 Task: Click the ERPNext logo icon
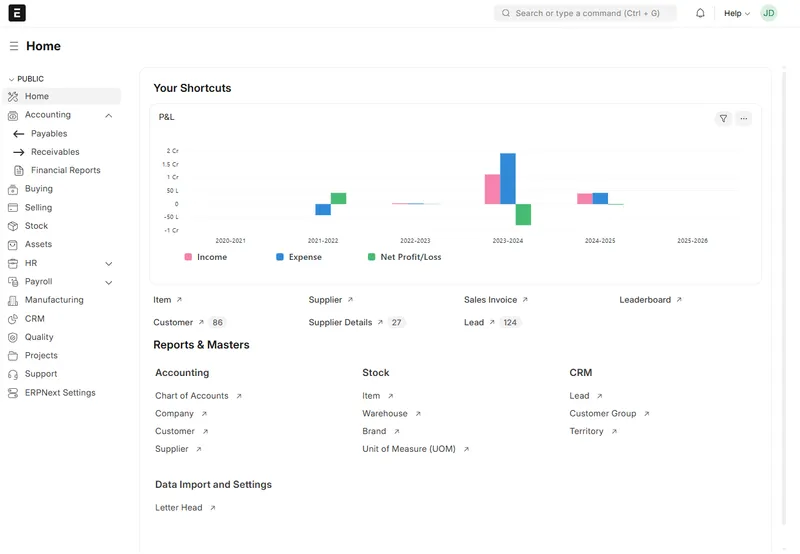point(17,13)
